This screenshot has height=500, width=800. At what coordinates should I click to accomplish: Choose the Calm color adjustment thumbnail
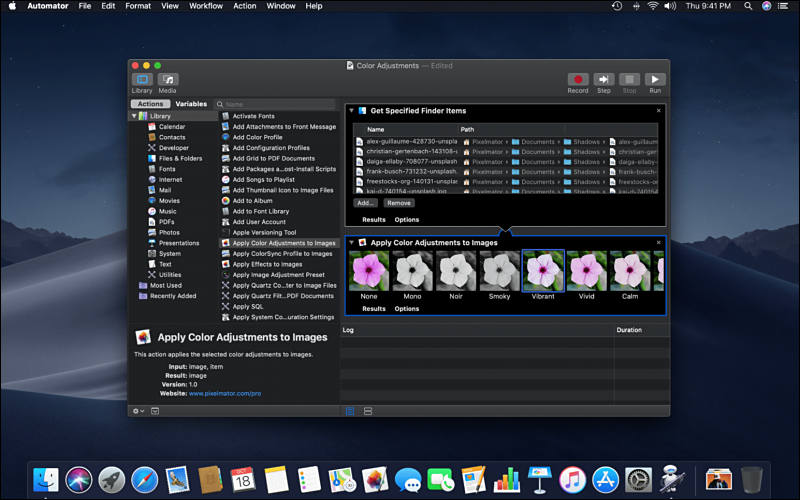coord(630,271)
